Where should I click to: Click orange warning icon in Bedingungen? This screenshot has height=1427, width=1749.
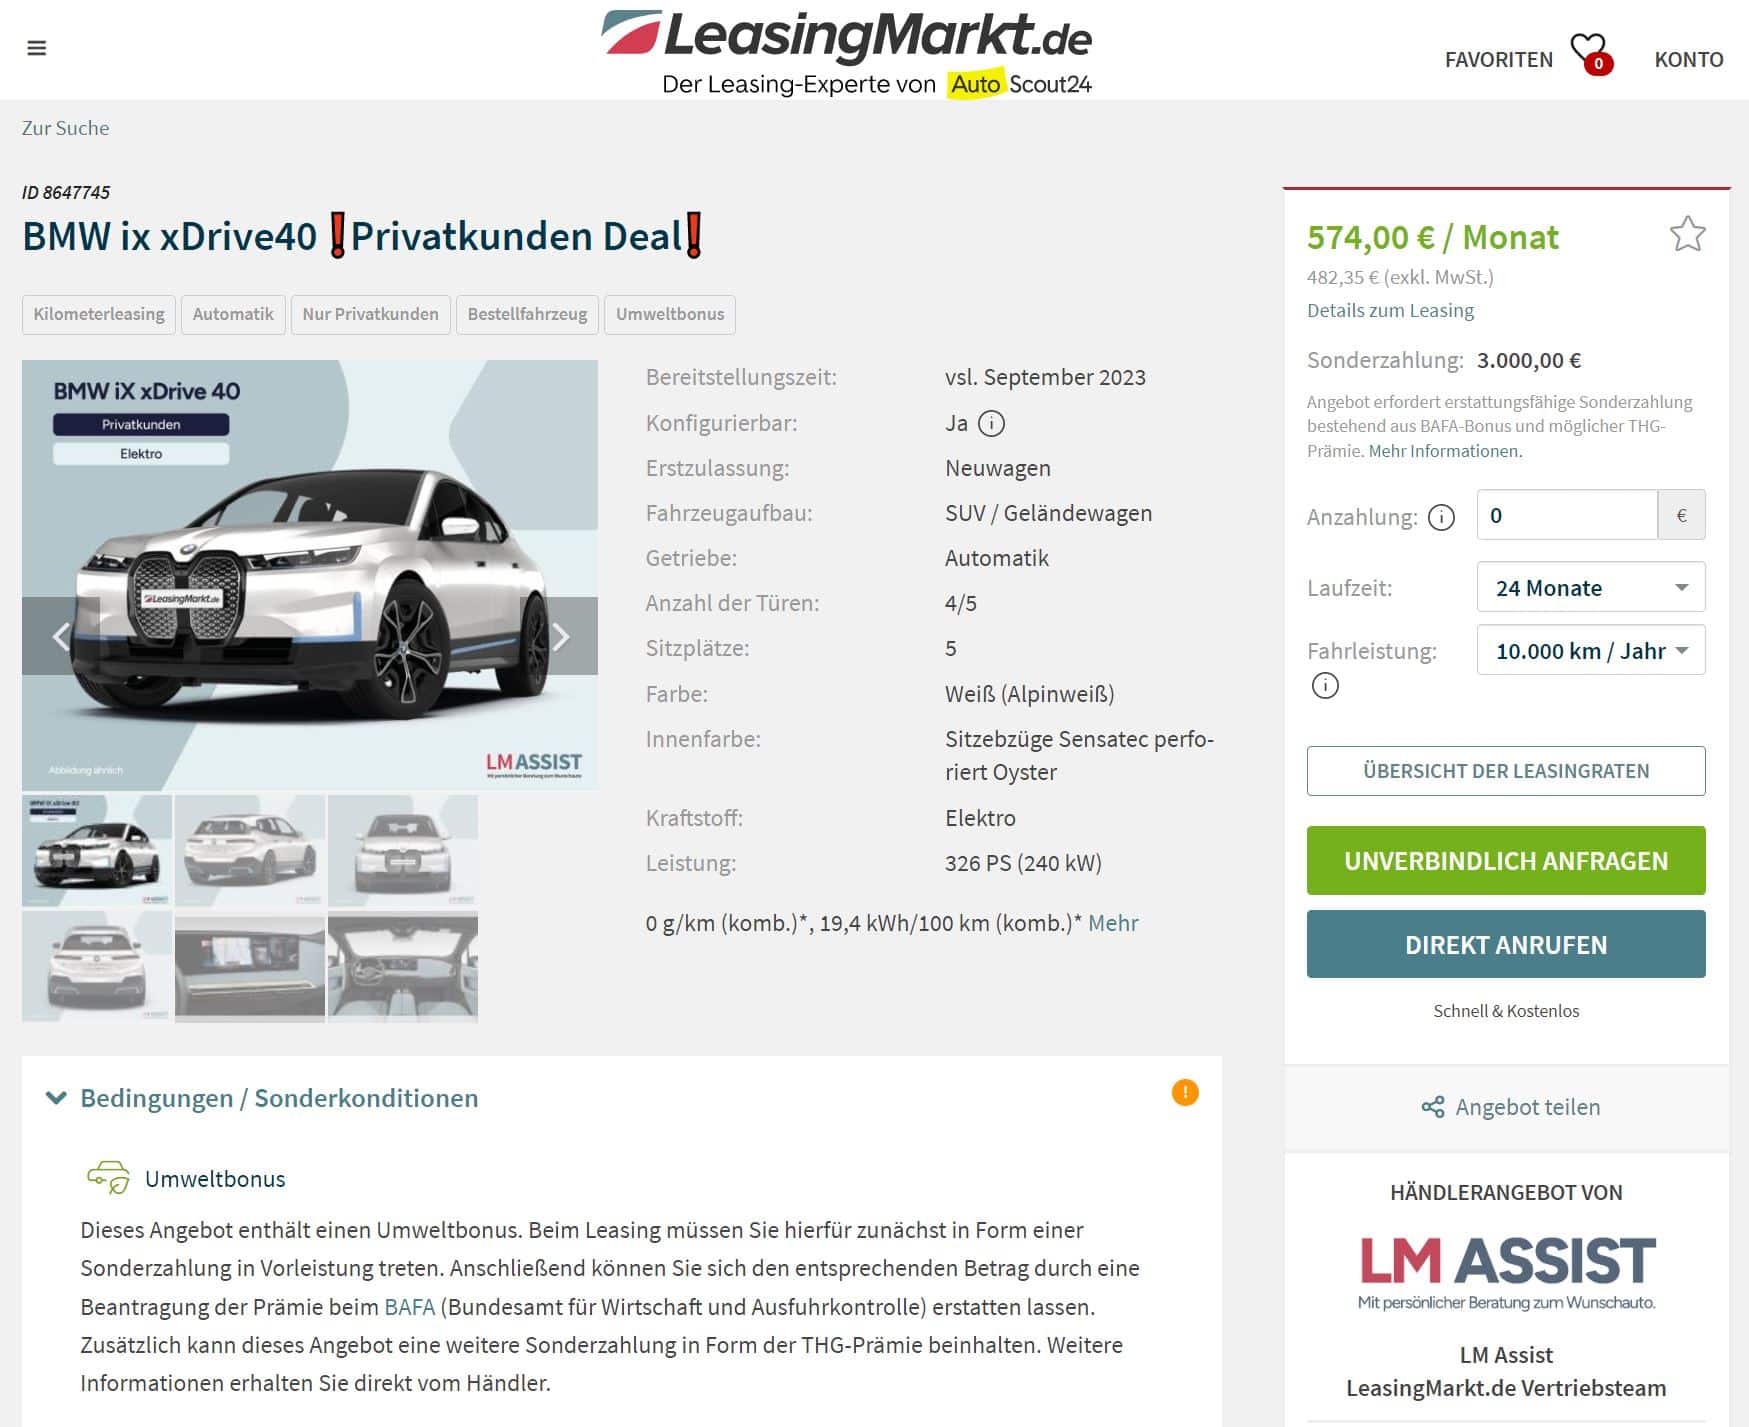[x=1185, y=1092]
